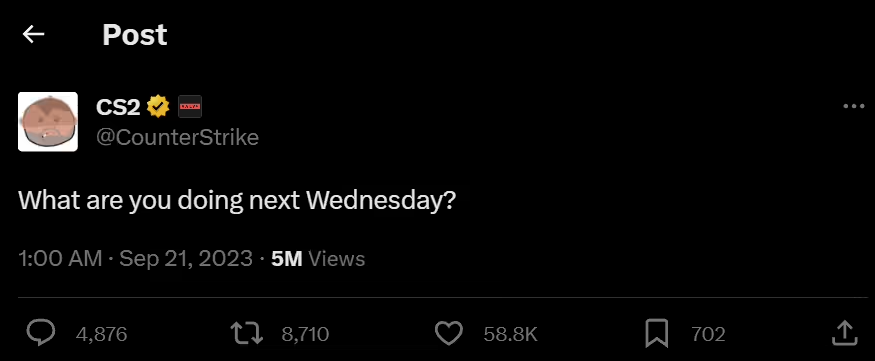Image resolution: width=875 pixels, height=361 pixels.
Task: Click the reply speech bubble icon
Action: (41, 333)
